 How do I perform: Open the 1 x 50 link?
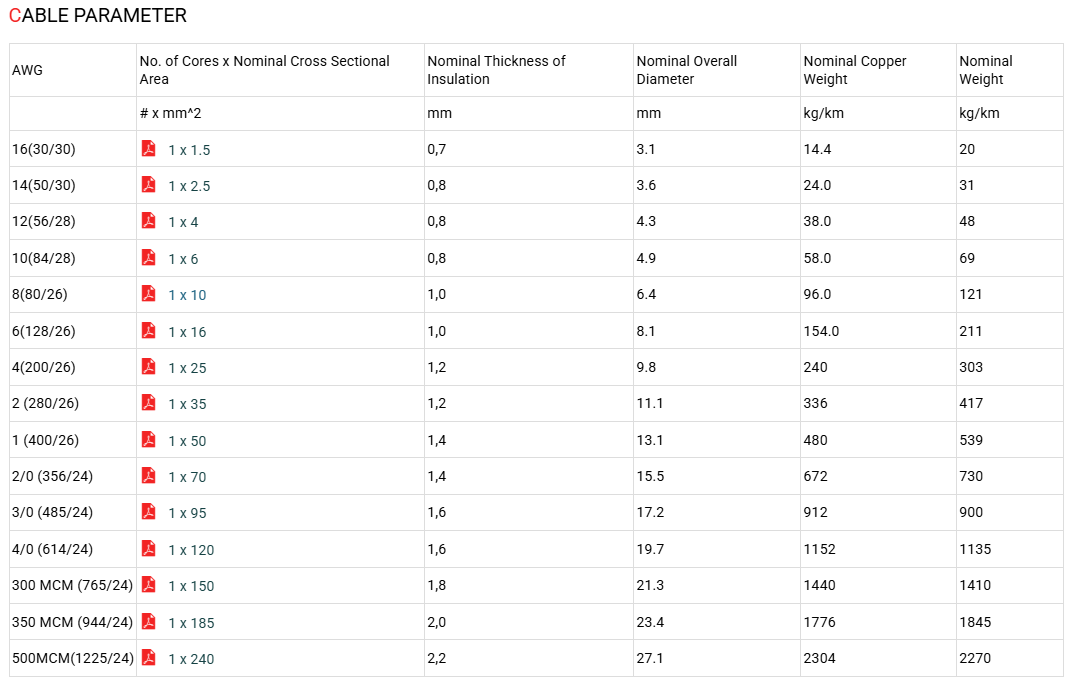[x=187, y=441]
